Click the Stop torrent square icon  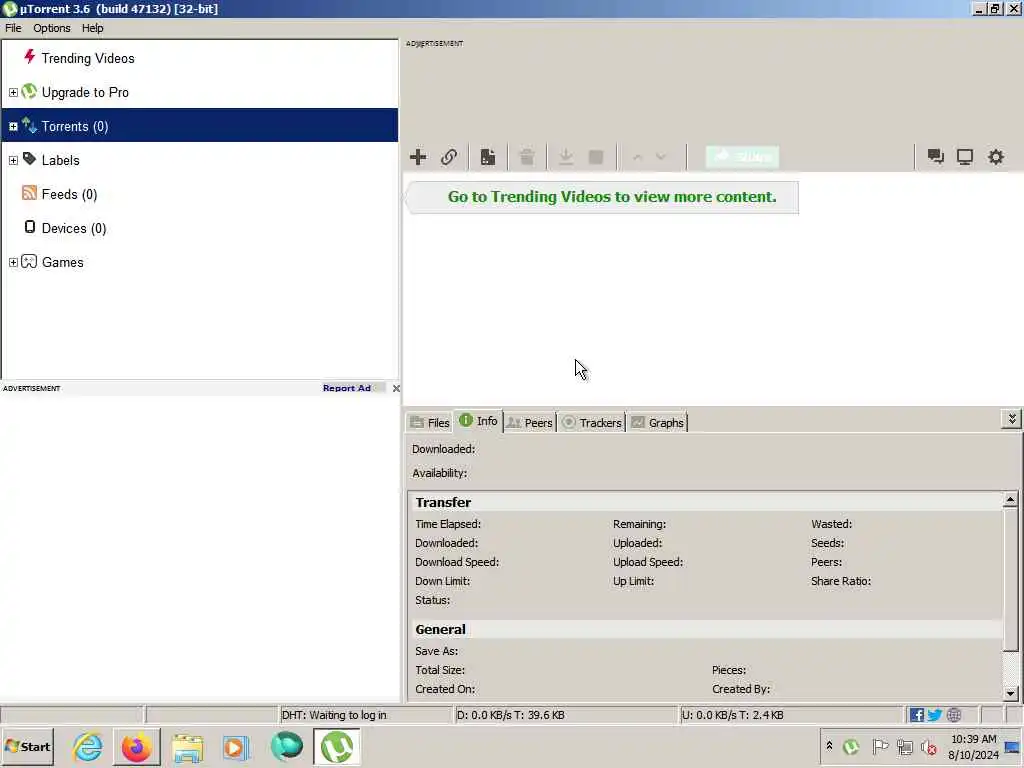click(596, 157)
